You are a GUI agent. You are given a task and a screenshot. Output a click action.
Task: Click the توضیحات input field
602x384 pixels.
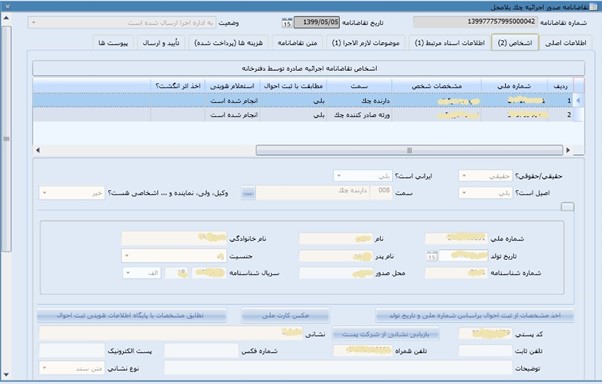pos(338,368)
